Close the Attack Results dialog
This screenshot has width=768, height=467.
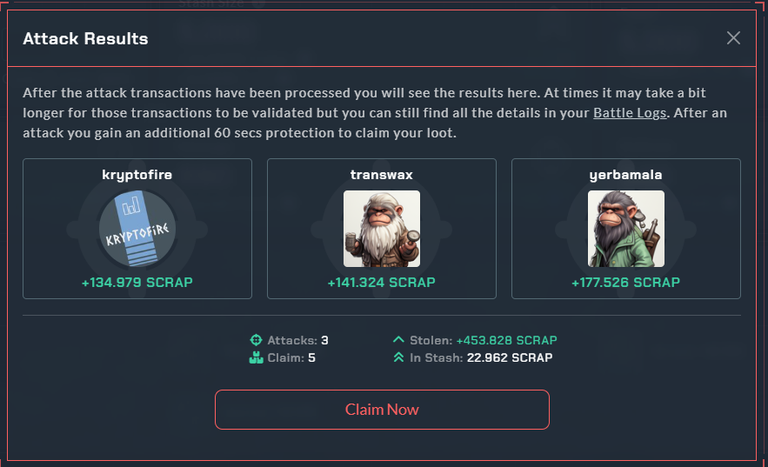[733, 38]
